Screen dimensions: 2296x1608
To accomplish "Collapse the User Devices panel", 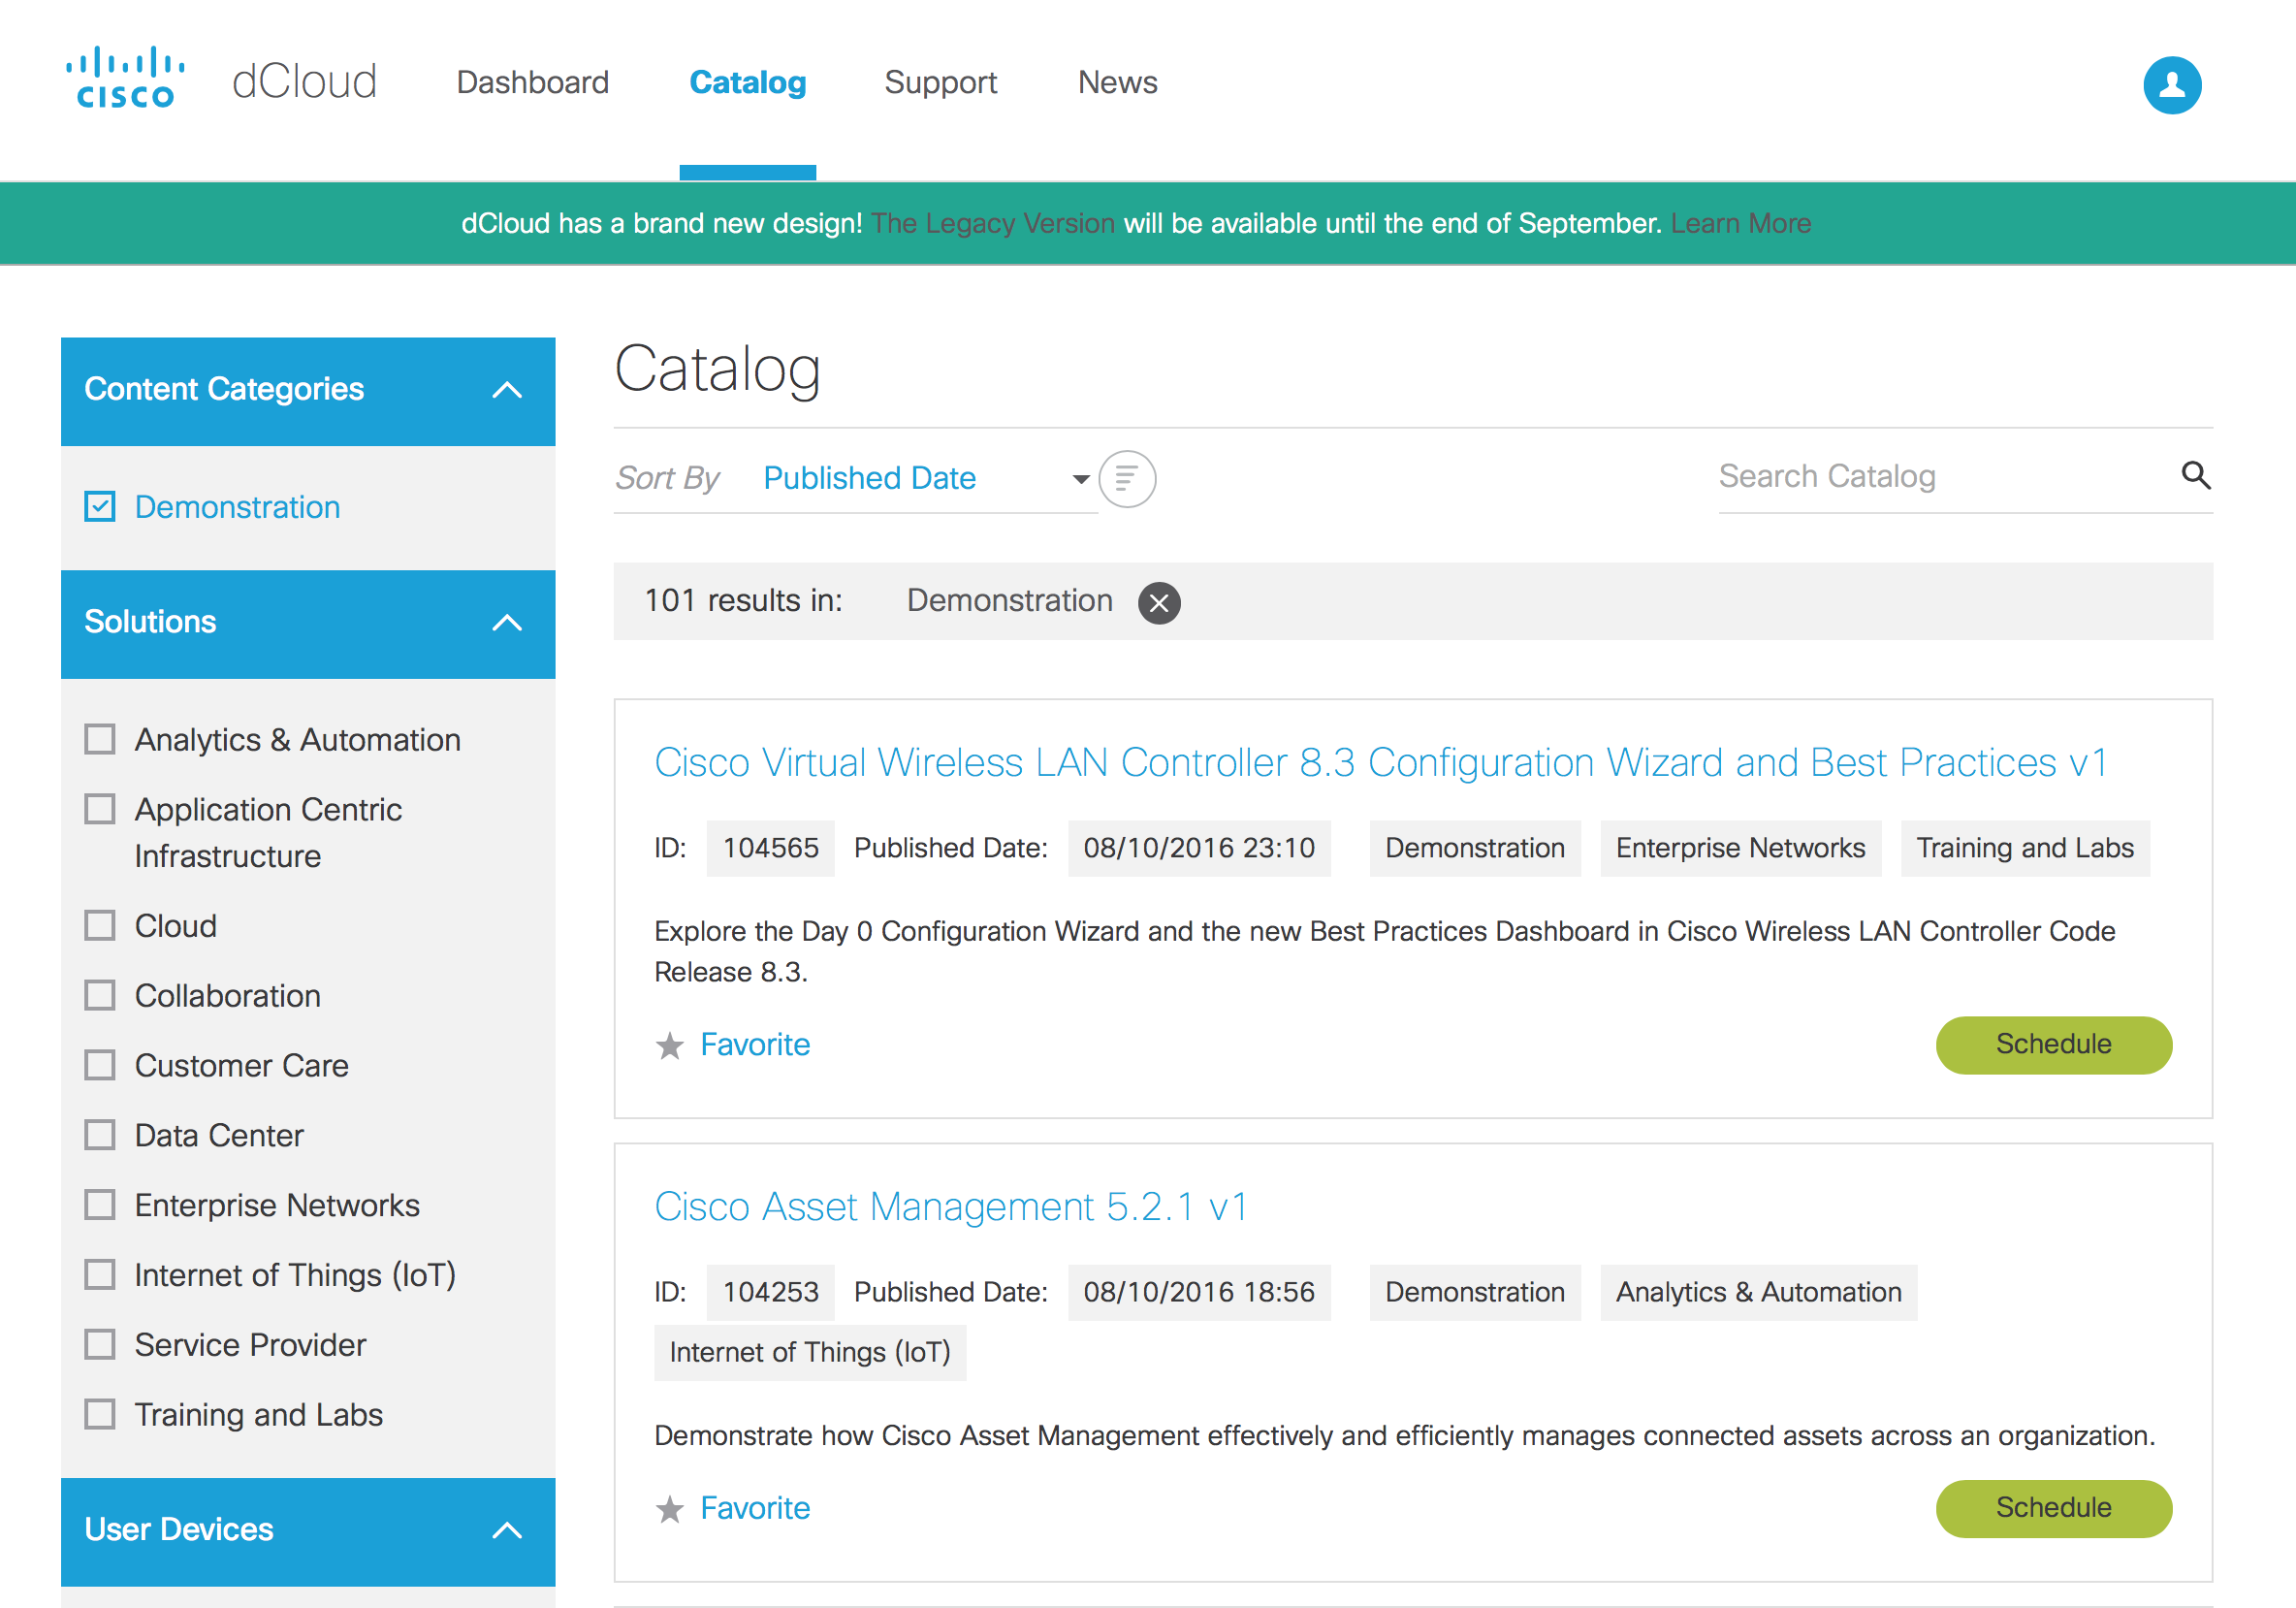I will point(507,1530).
